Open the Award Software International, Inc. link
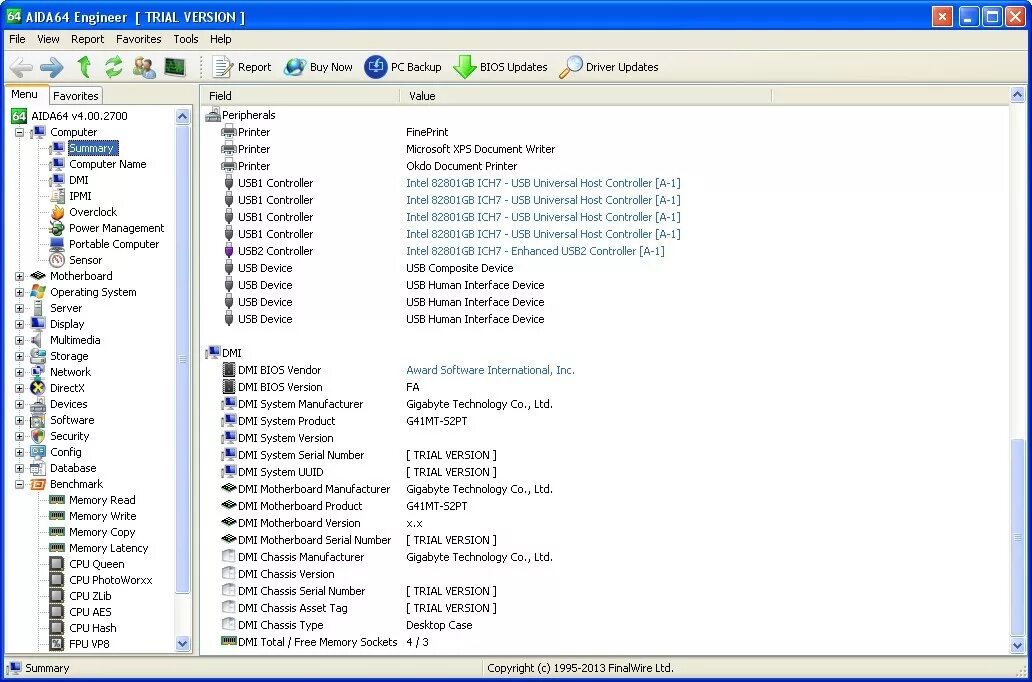The height and width of the screenshot is (682, 1032). click(x=490, y=370)
